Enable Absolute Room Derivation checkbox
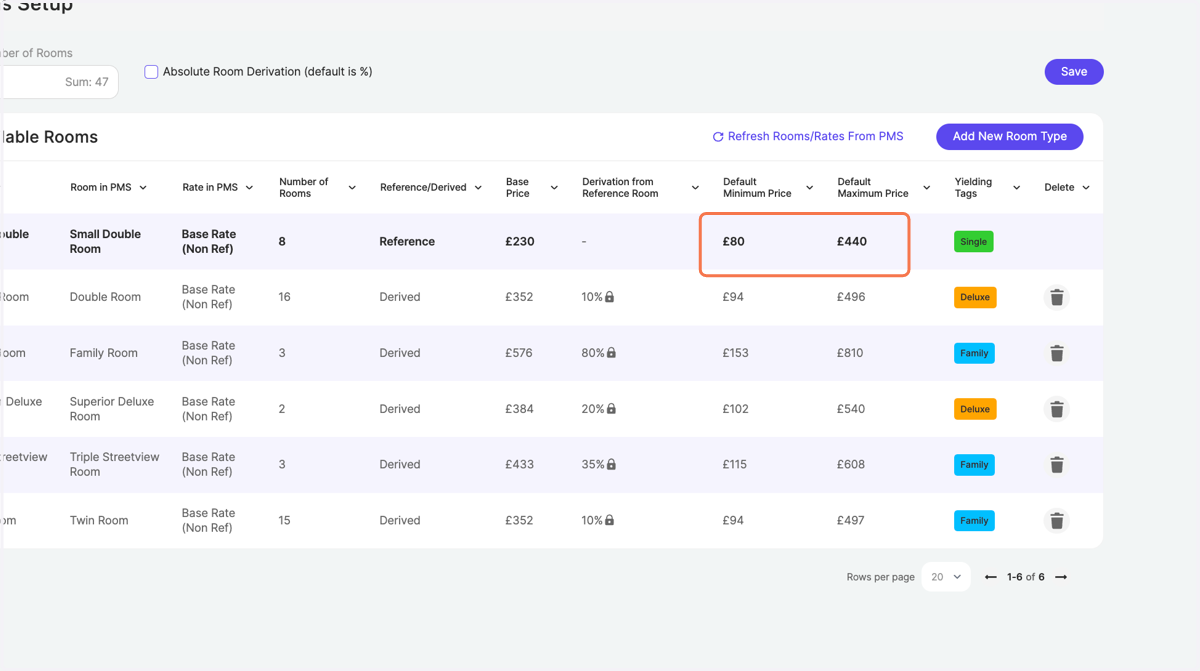Screen dimensions: 1200x671 point(151,72)
